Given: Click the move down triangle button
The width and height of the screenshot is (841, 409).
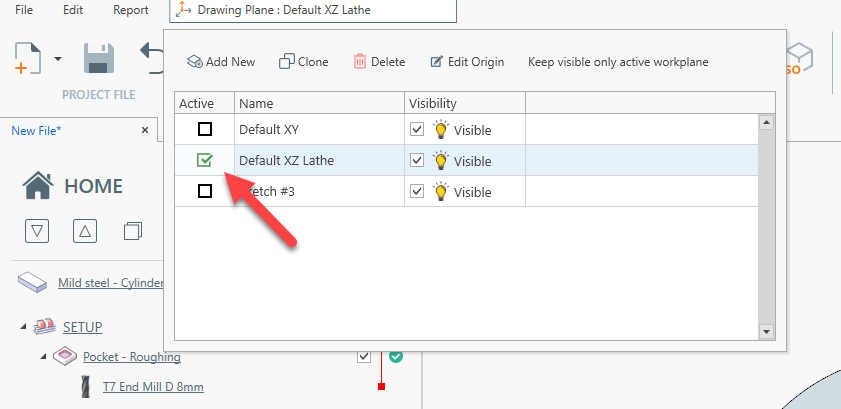Looking at the screenshot, I should pyautogui.click(x=37, y=231).
